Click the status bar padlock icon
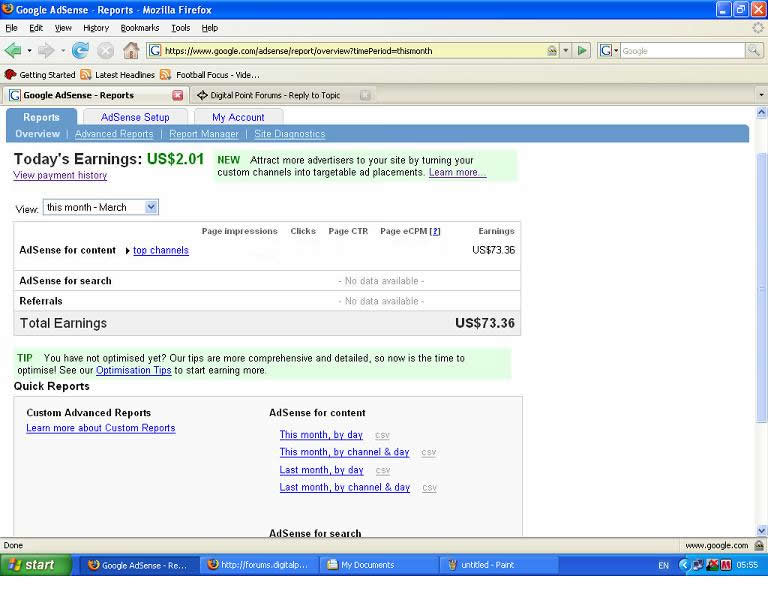The height and width of the screenshot is (600, 768). click(x=759, y=545)
